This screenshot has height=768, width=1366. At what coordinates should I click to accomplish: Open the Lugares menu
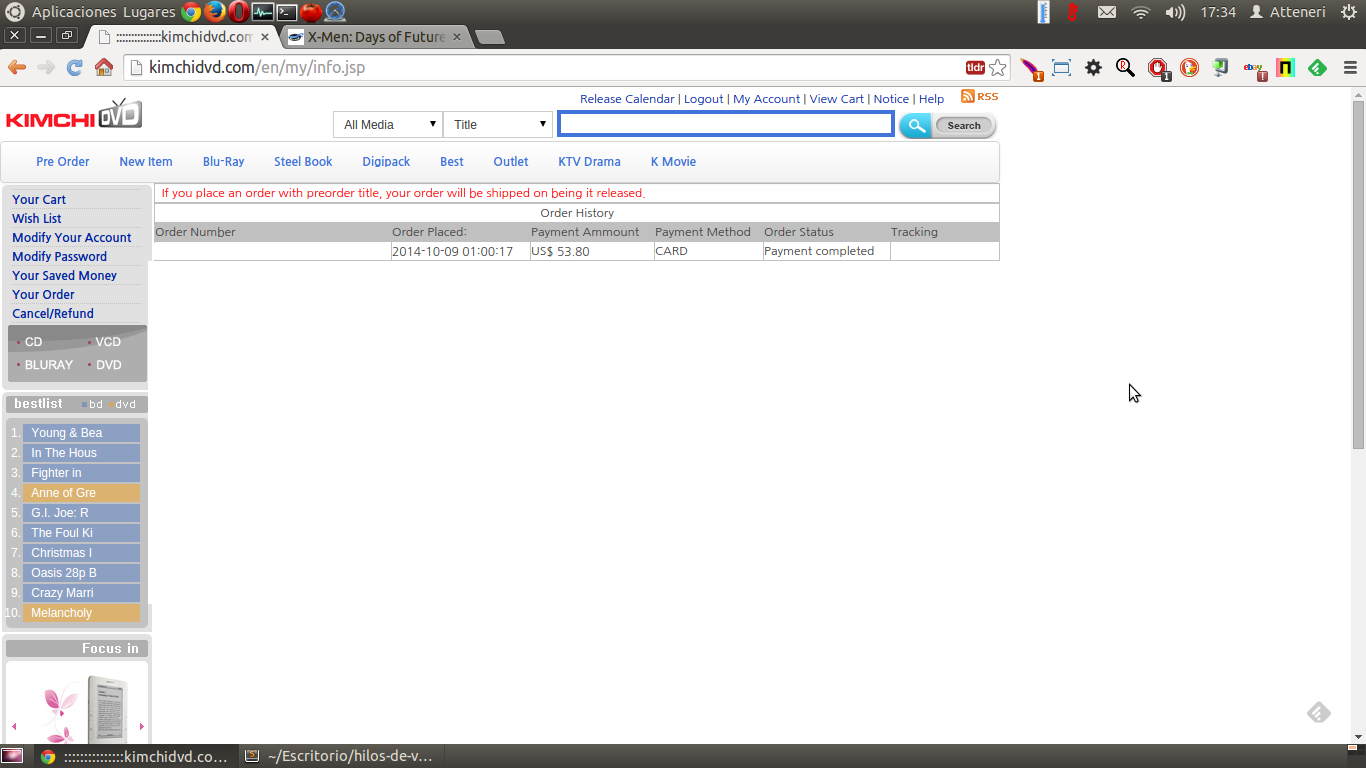point(149,12)
